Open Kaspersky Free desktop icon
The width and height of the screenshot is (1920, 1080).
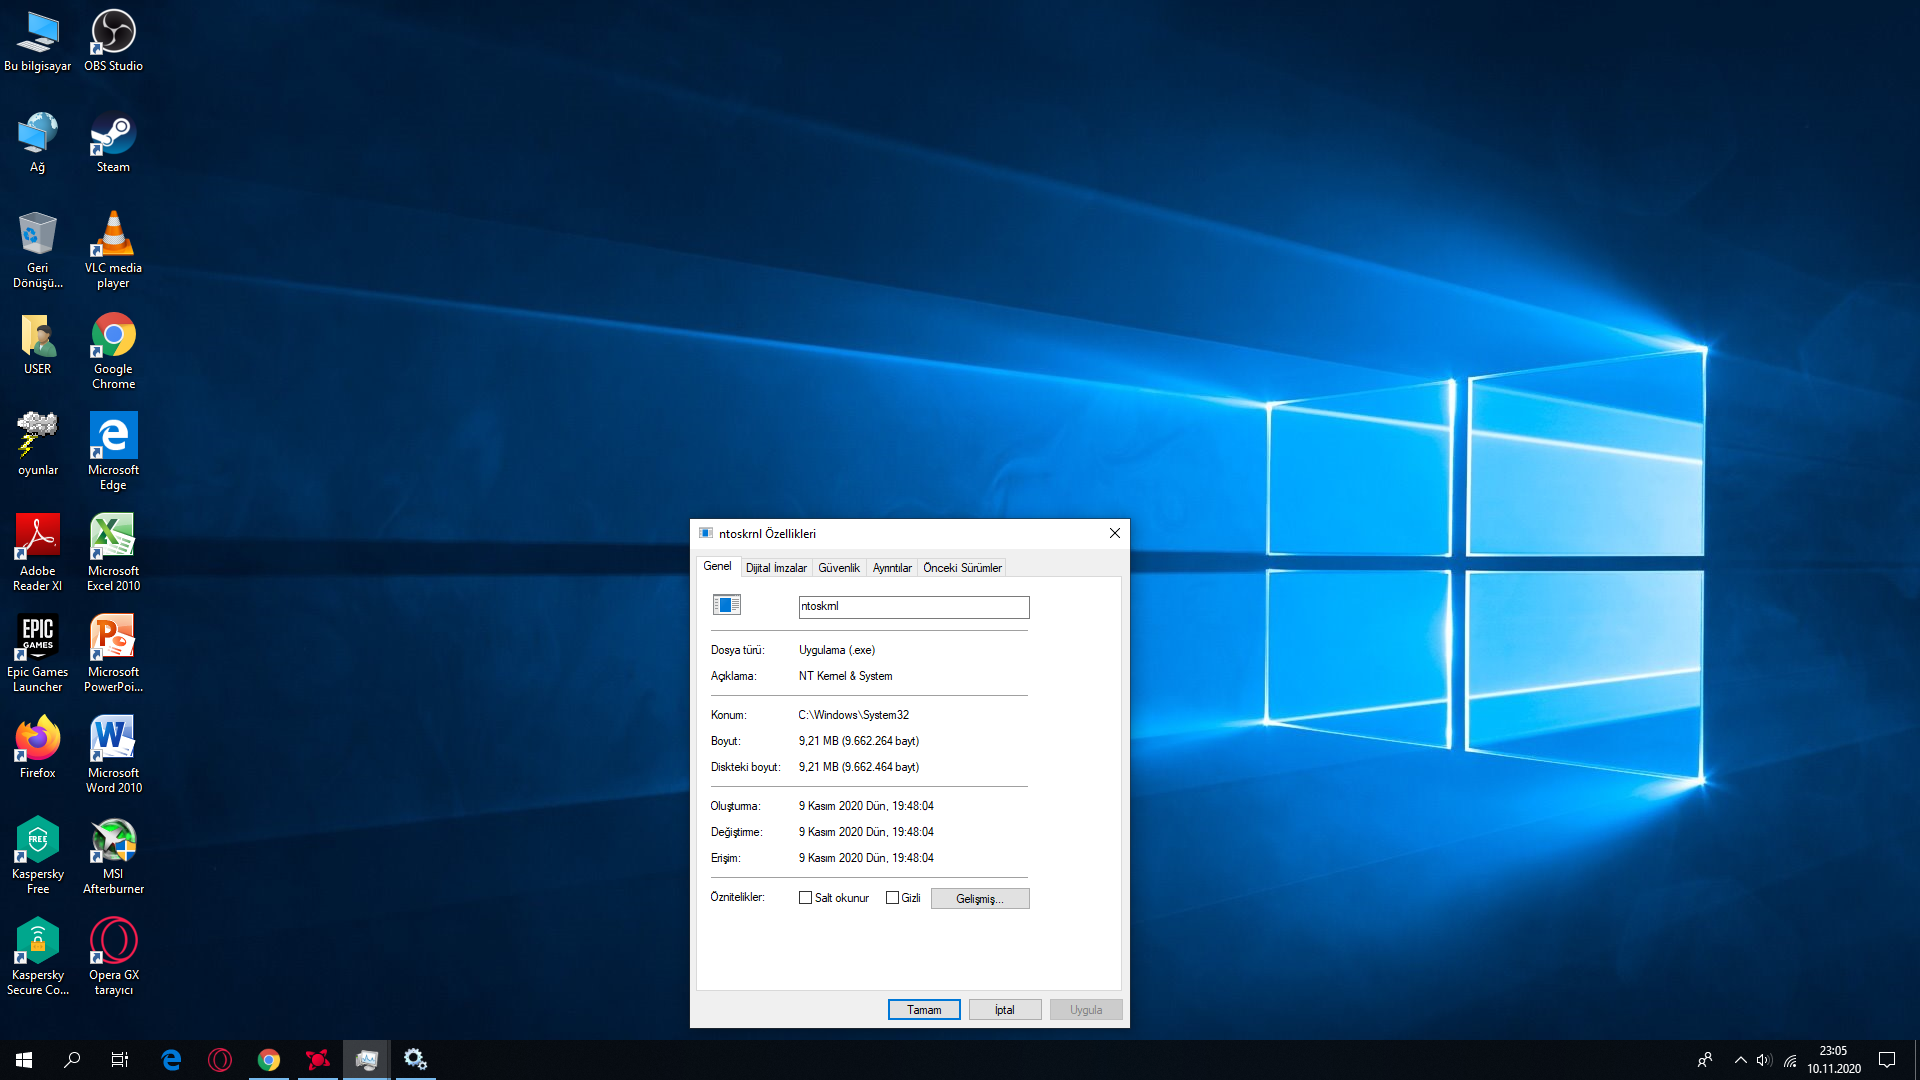(x=37, y=849)
